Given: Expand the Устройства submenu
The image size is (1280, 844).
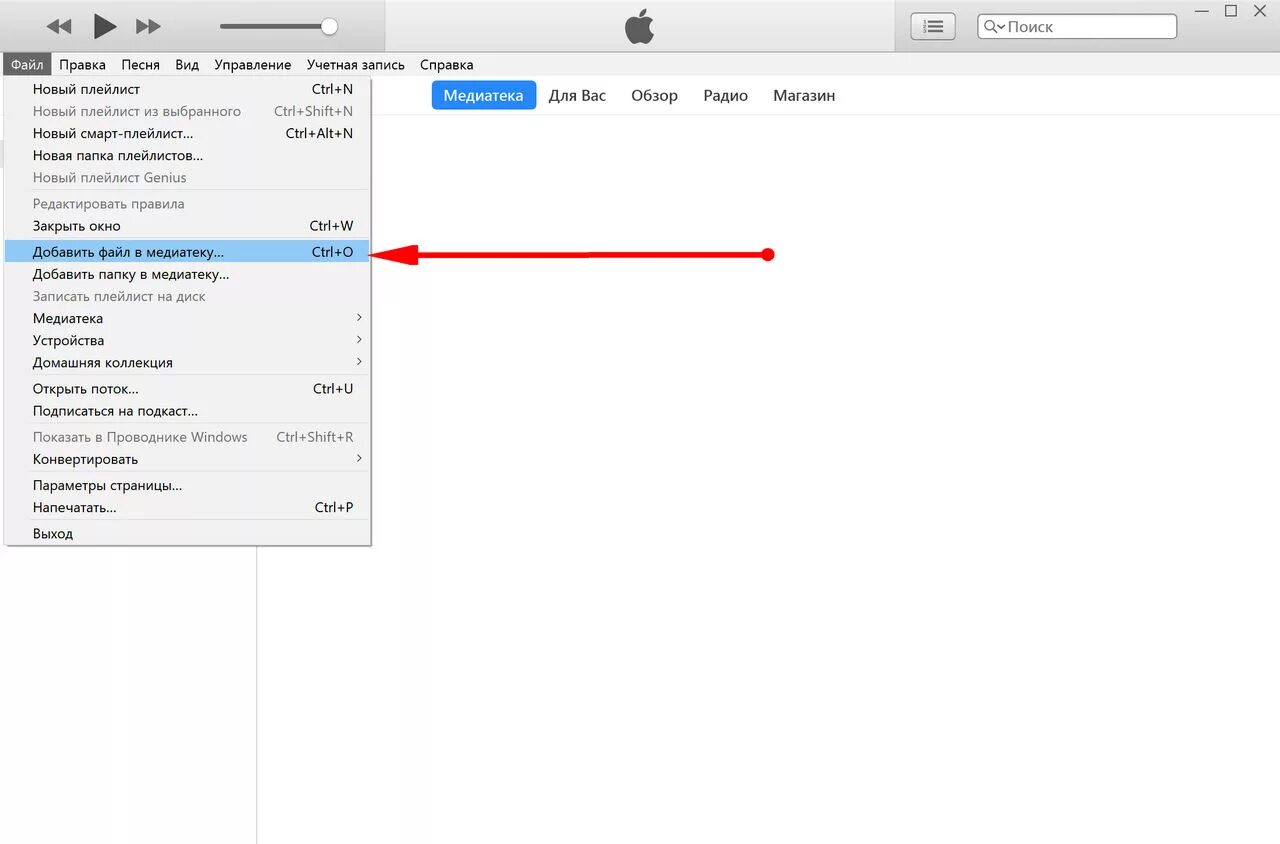Looking at the screenshot, I should (187, 340).
